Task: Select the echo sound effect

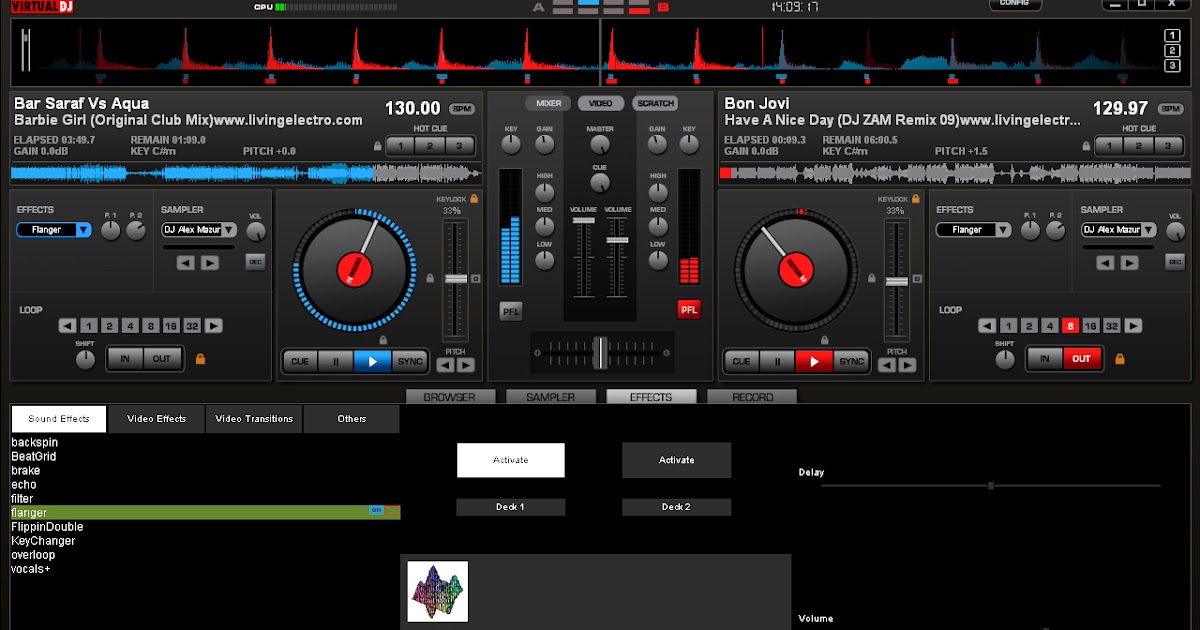Action: 205,484
